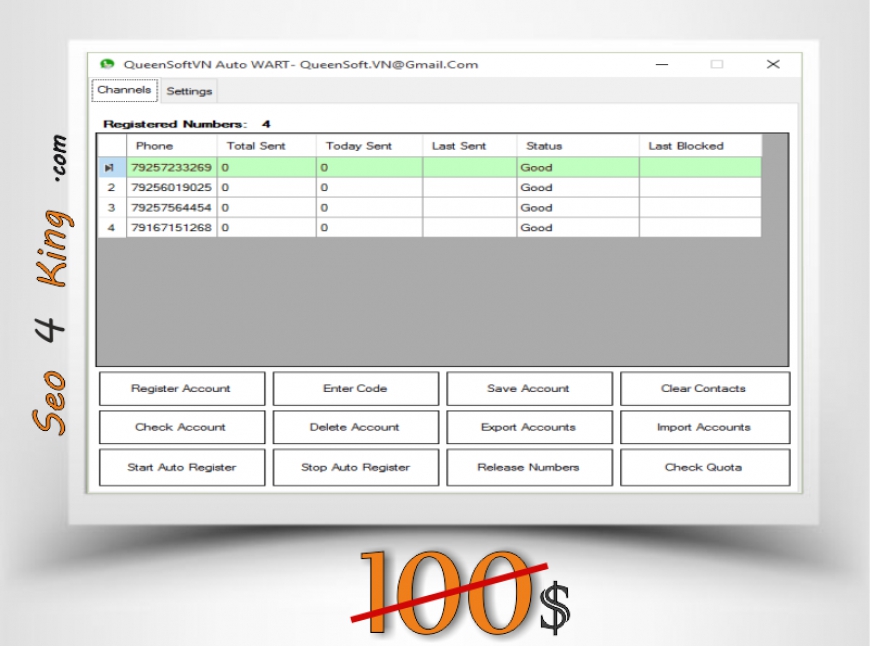Select phone number 79167151268

click(171, 228)
